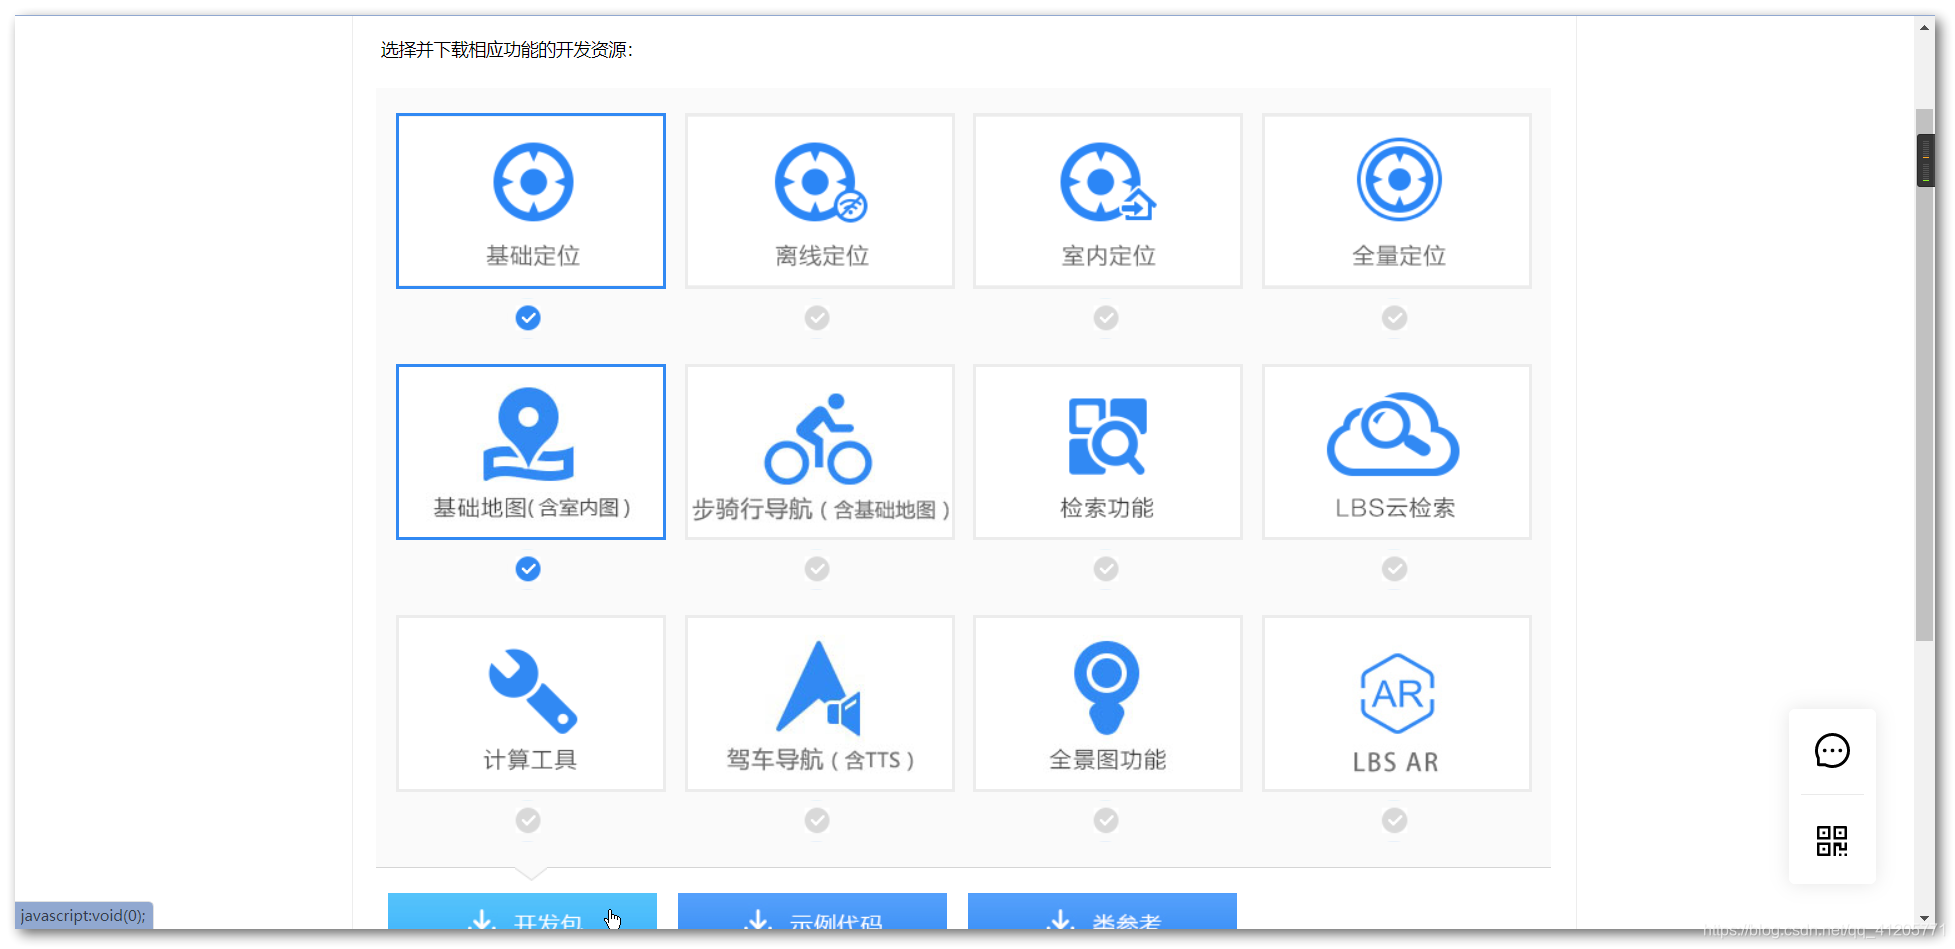The width and height of the screenshot is (1955, 949).
Task: Click the LBS AR hexagon icon
Action: 1397,694
